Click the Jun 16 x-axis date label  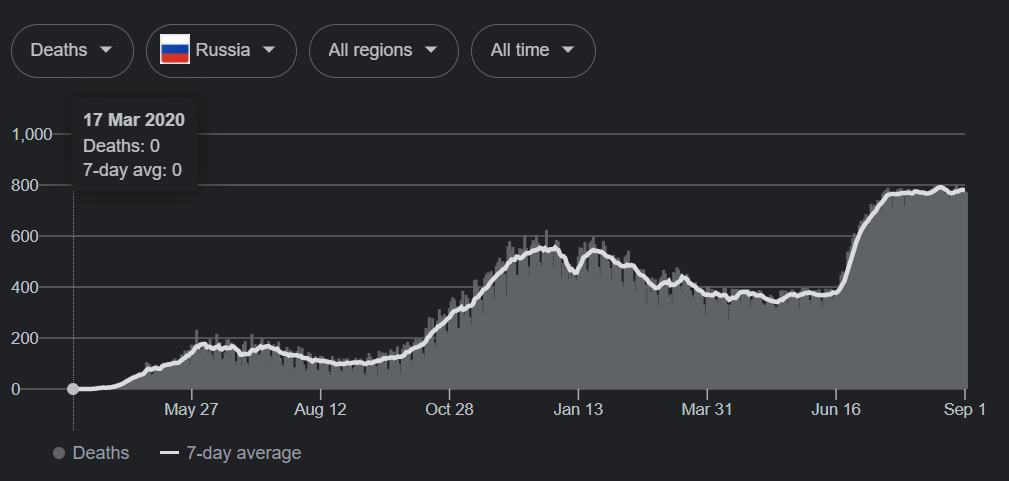(837, 409)
